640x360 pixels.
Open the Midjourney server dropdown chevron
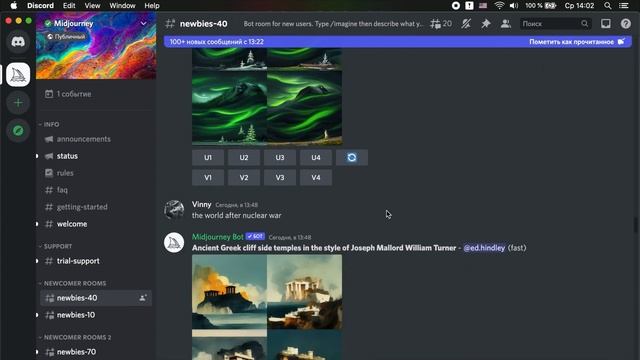click(x=144, y=24)
